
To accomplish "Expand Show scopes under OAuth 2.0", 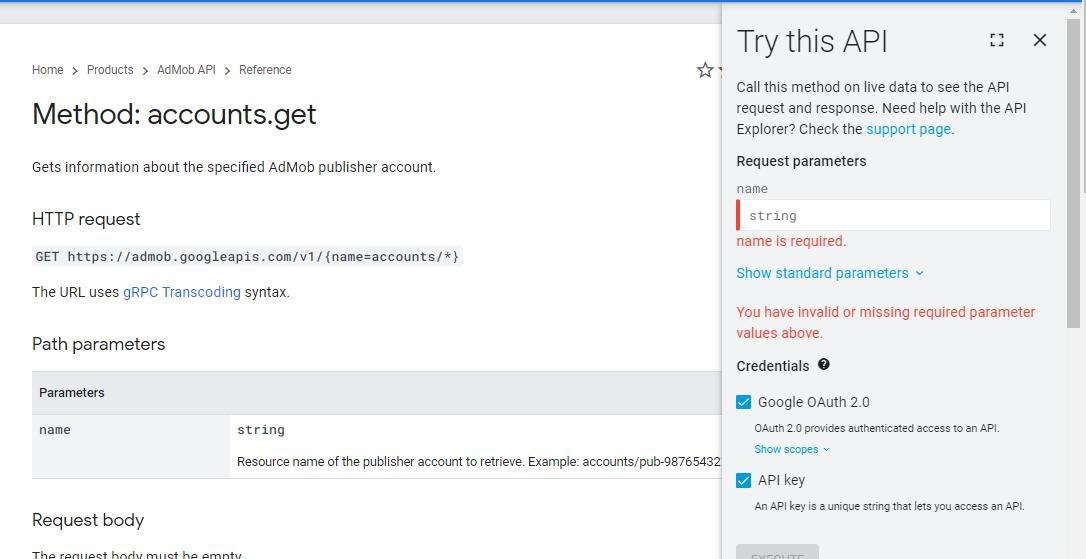I will (792, 449).
